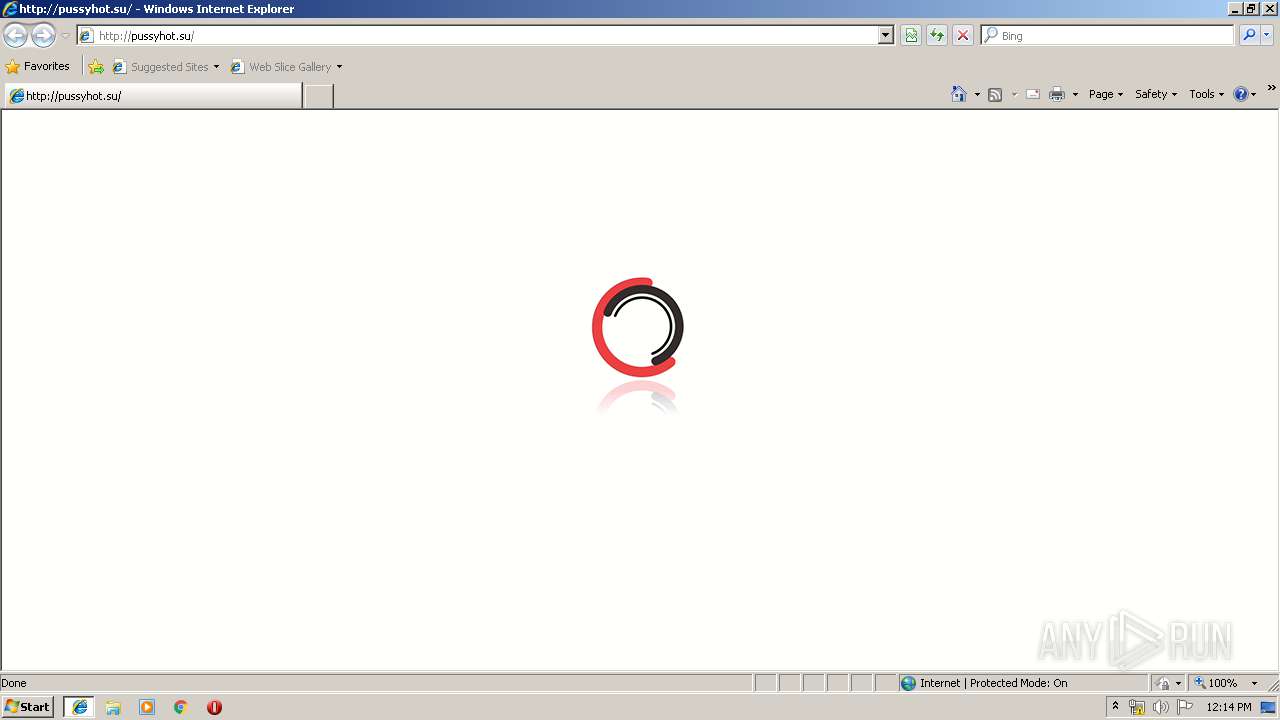Expand the Print dropdown arrow
1280x720 pixels.
click(1075, 94)
